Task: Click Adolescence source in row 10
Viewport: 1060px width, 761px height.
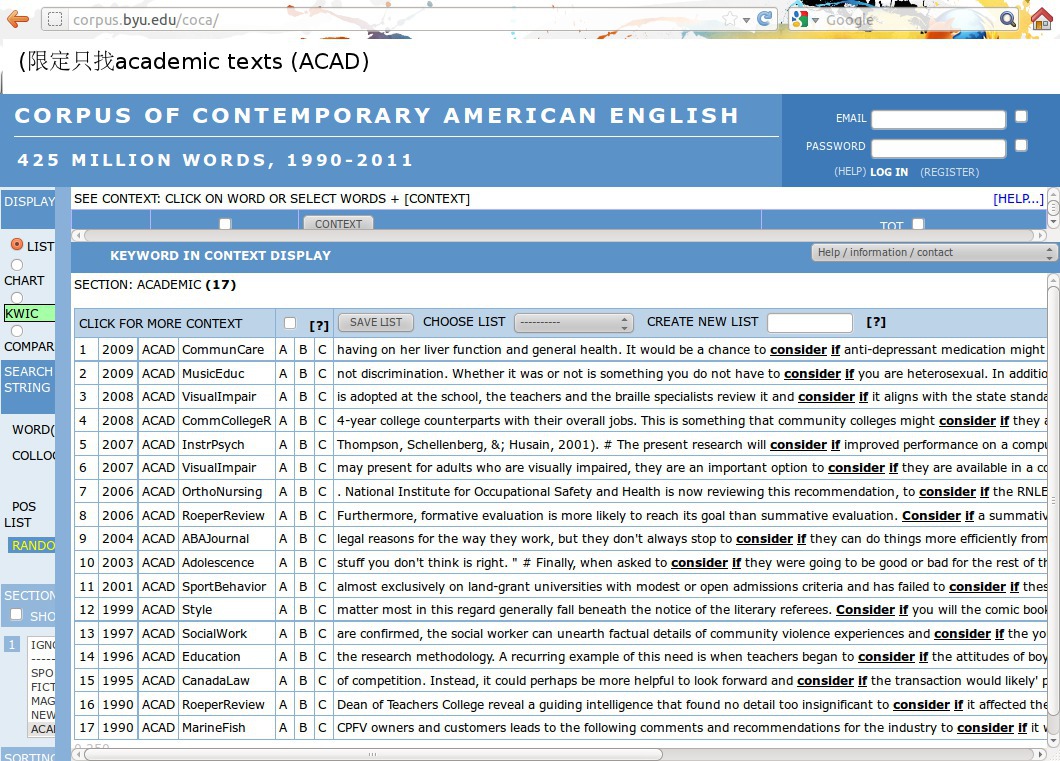Action: [218, 562]
